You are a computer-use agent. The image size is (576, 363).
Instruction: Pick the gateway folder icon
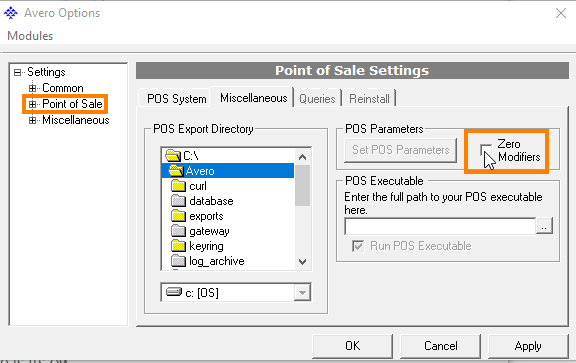(179, 231)
